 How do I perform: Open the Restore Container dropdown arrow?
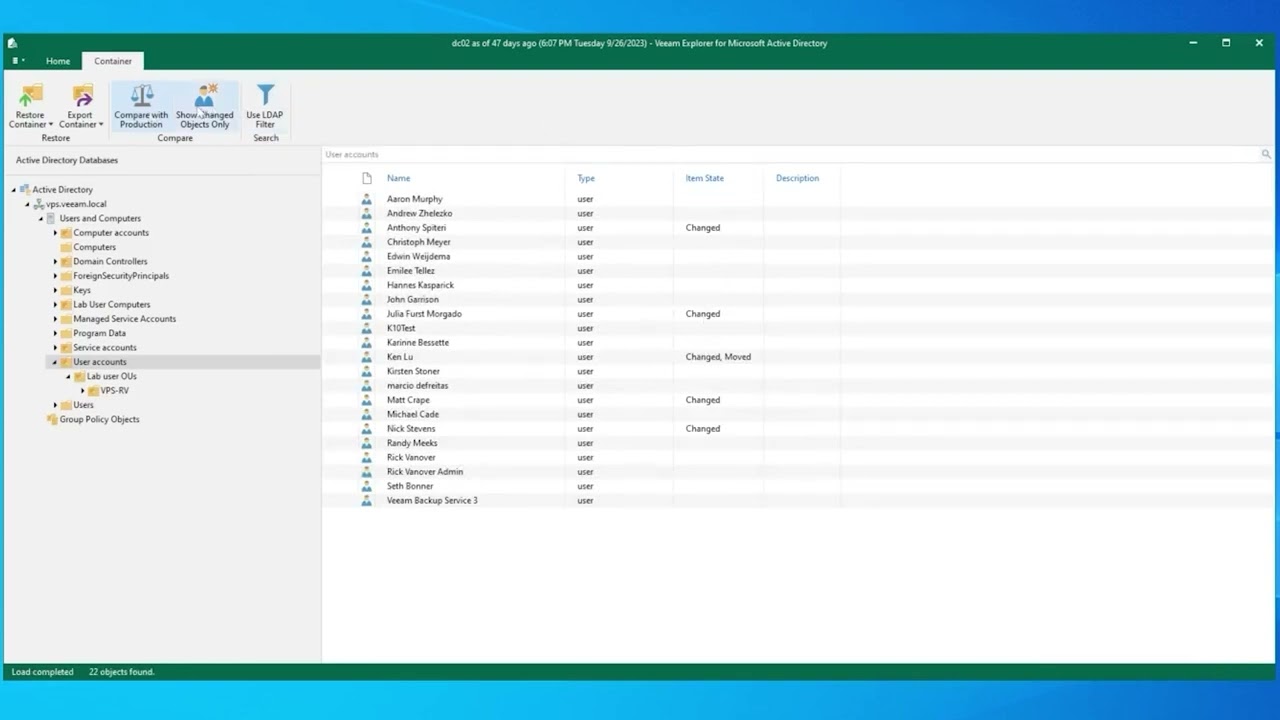pos(50,125)
